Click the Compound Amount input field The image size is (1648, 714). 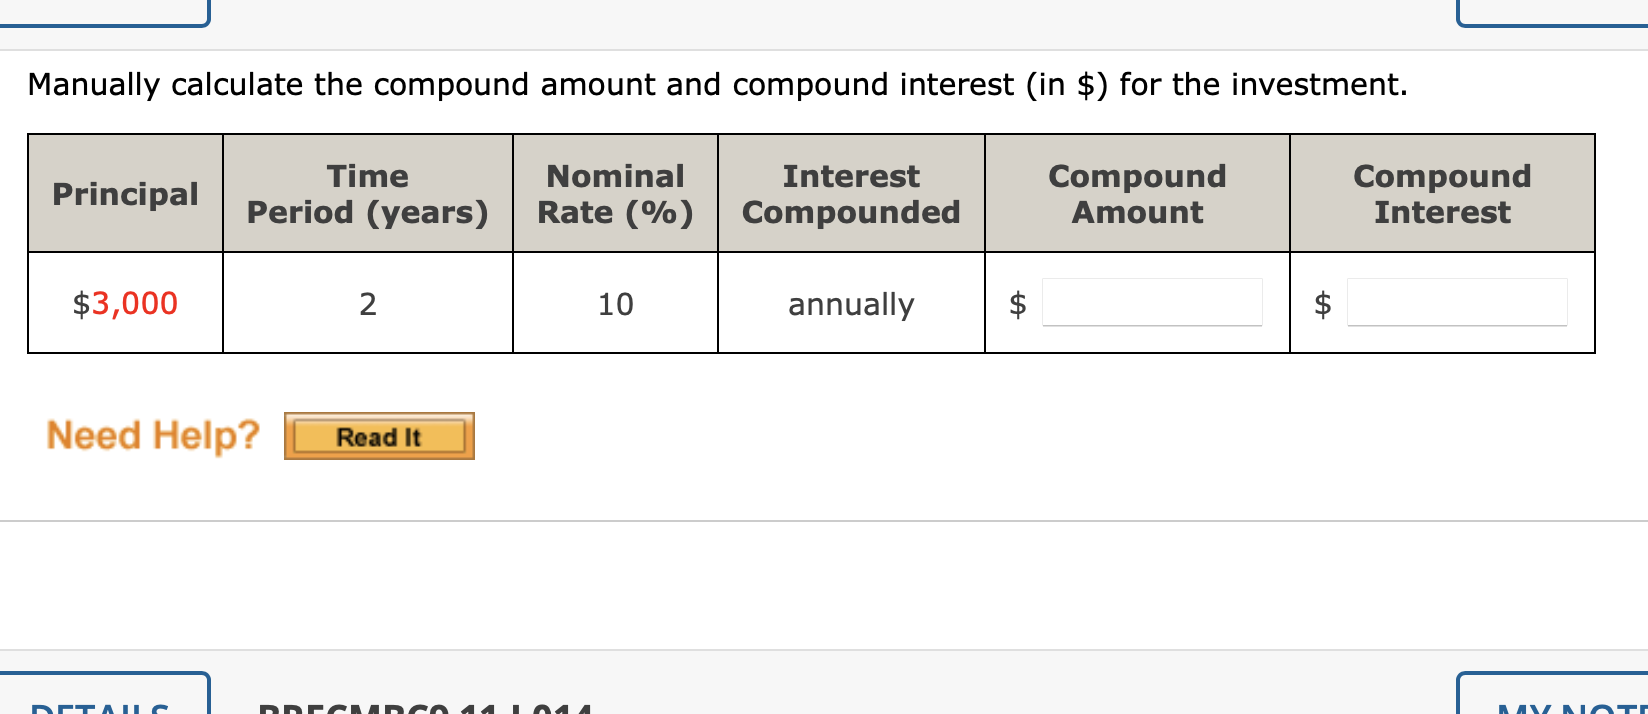point(1152,302)
